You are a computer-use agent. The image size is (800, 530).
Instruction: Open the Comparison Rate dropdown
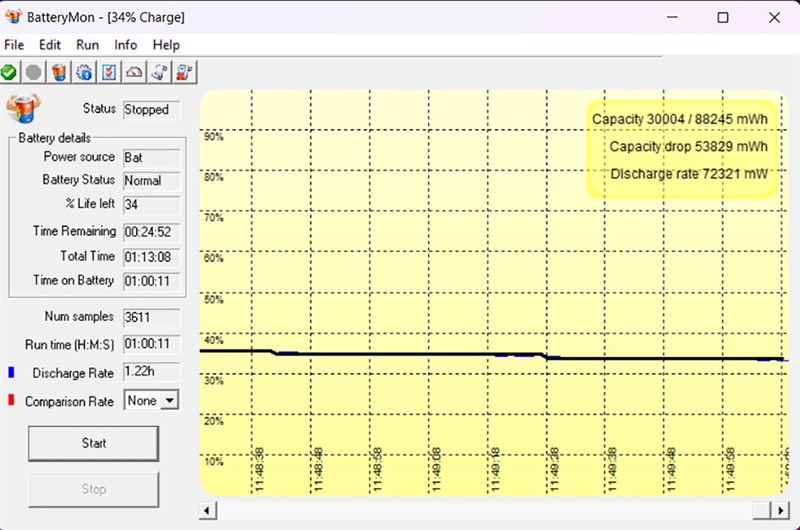click(168, 400)
